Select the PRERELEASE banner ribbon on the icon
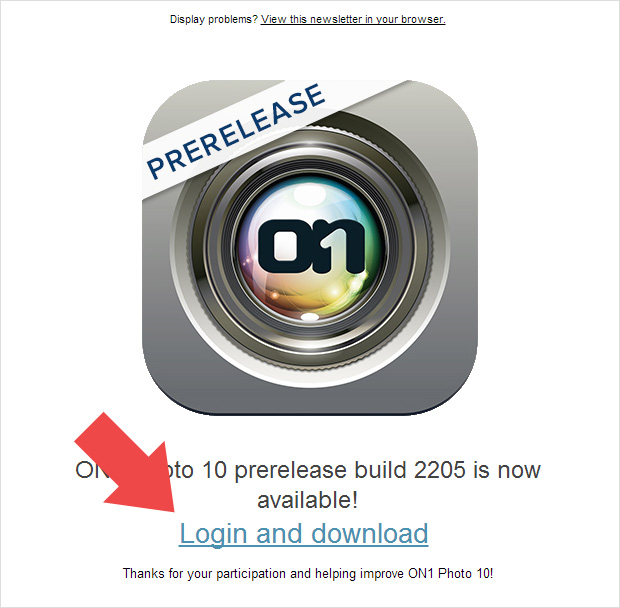 pyautogui.click(x=236, y=131)
